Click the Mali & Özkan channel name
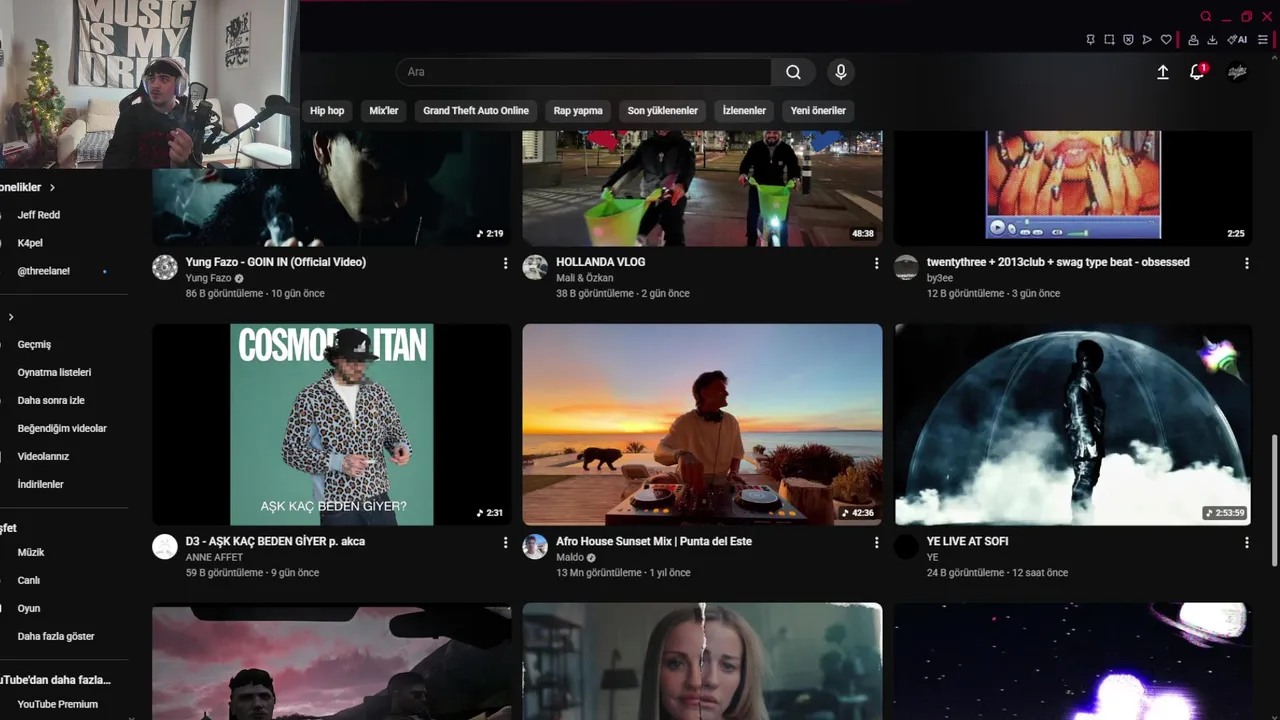The height and width of the screenshot is (720, 1280). pyautogui.click(x=585, y=278)
